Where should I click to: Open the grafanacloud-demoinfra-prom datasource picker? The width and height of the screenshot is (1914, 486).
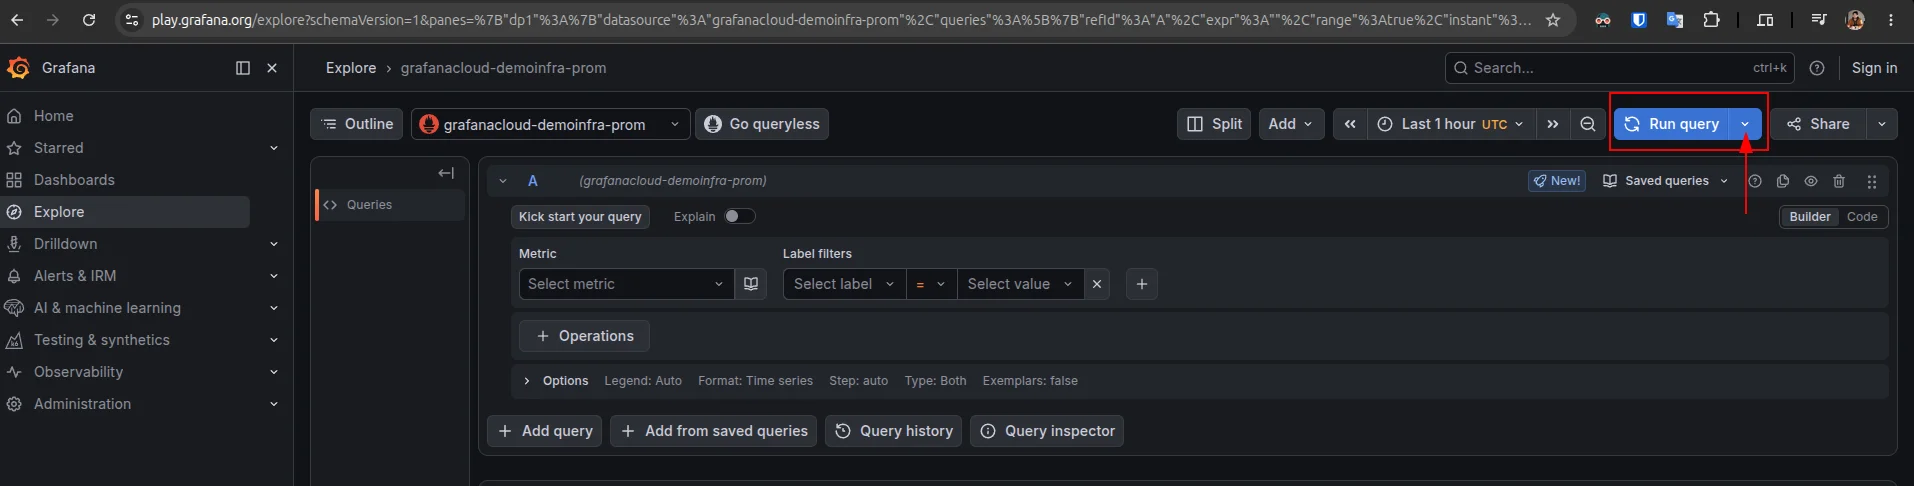coord(550,124)
